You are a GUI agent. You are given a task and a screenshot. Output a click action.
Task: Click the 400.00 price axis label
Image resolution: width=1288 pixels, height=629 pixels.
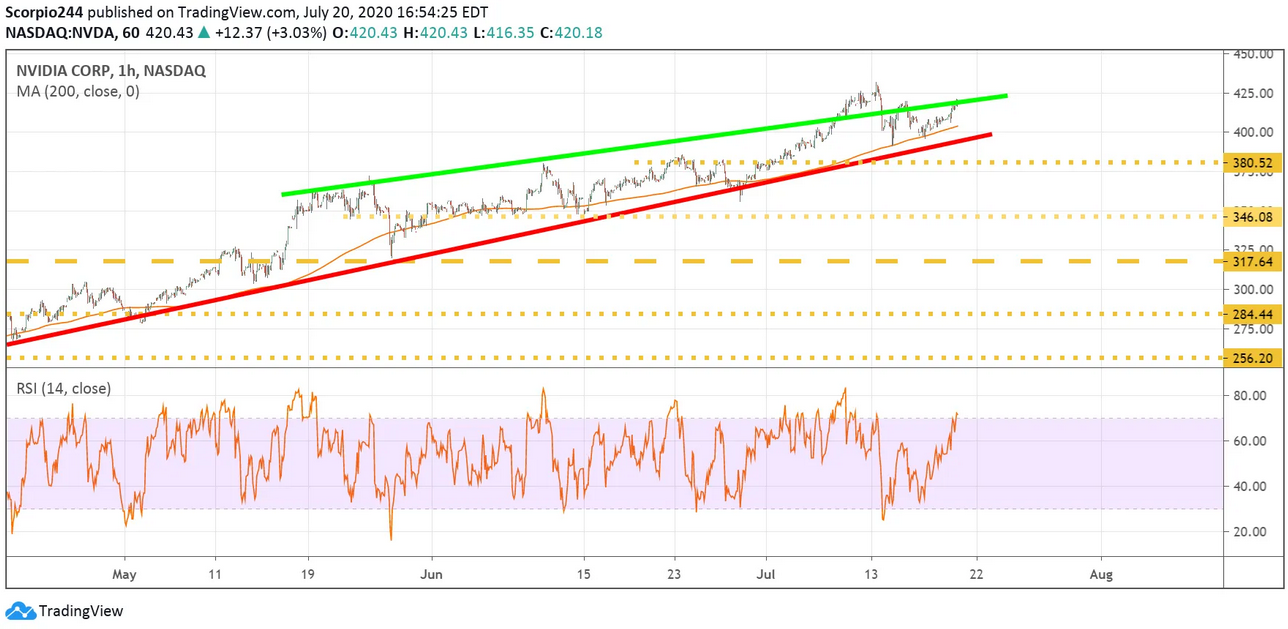tap(1253, 132)
